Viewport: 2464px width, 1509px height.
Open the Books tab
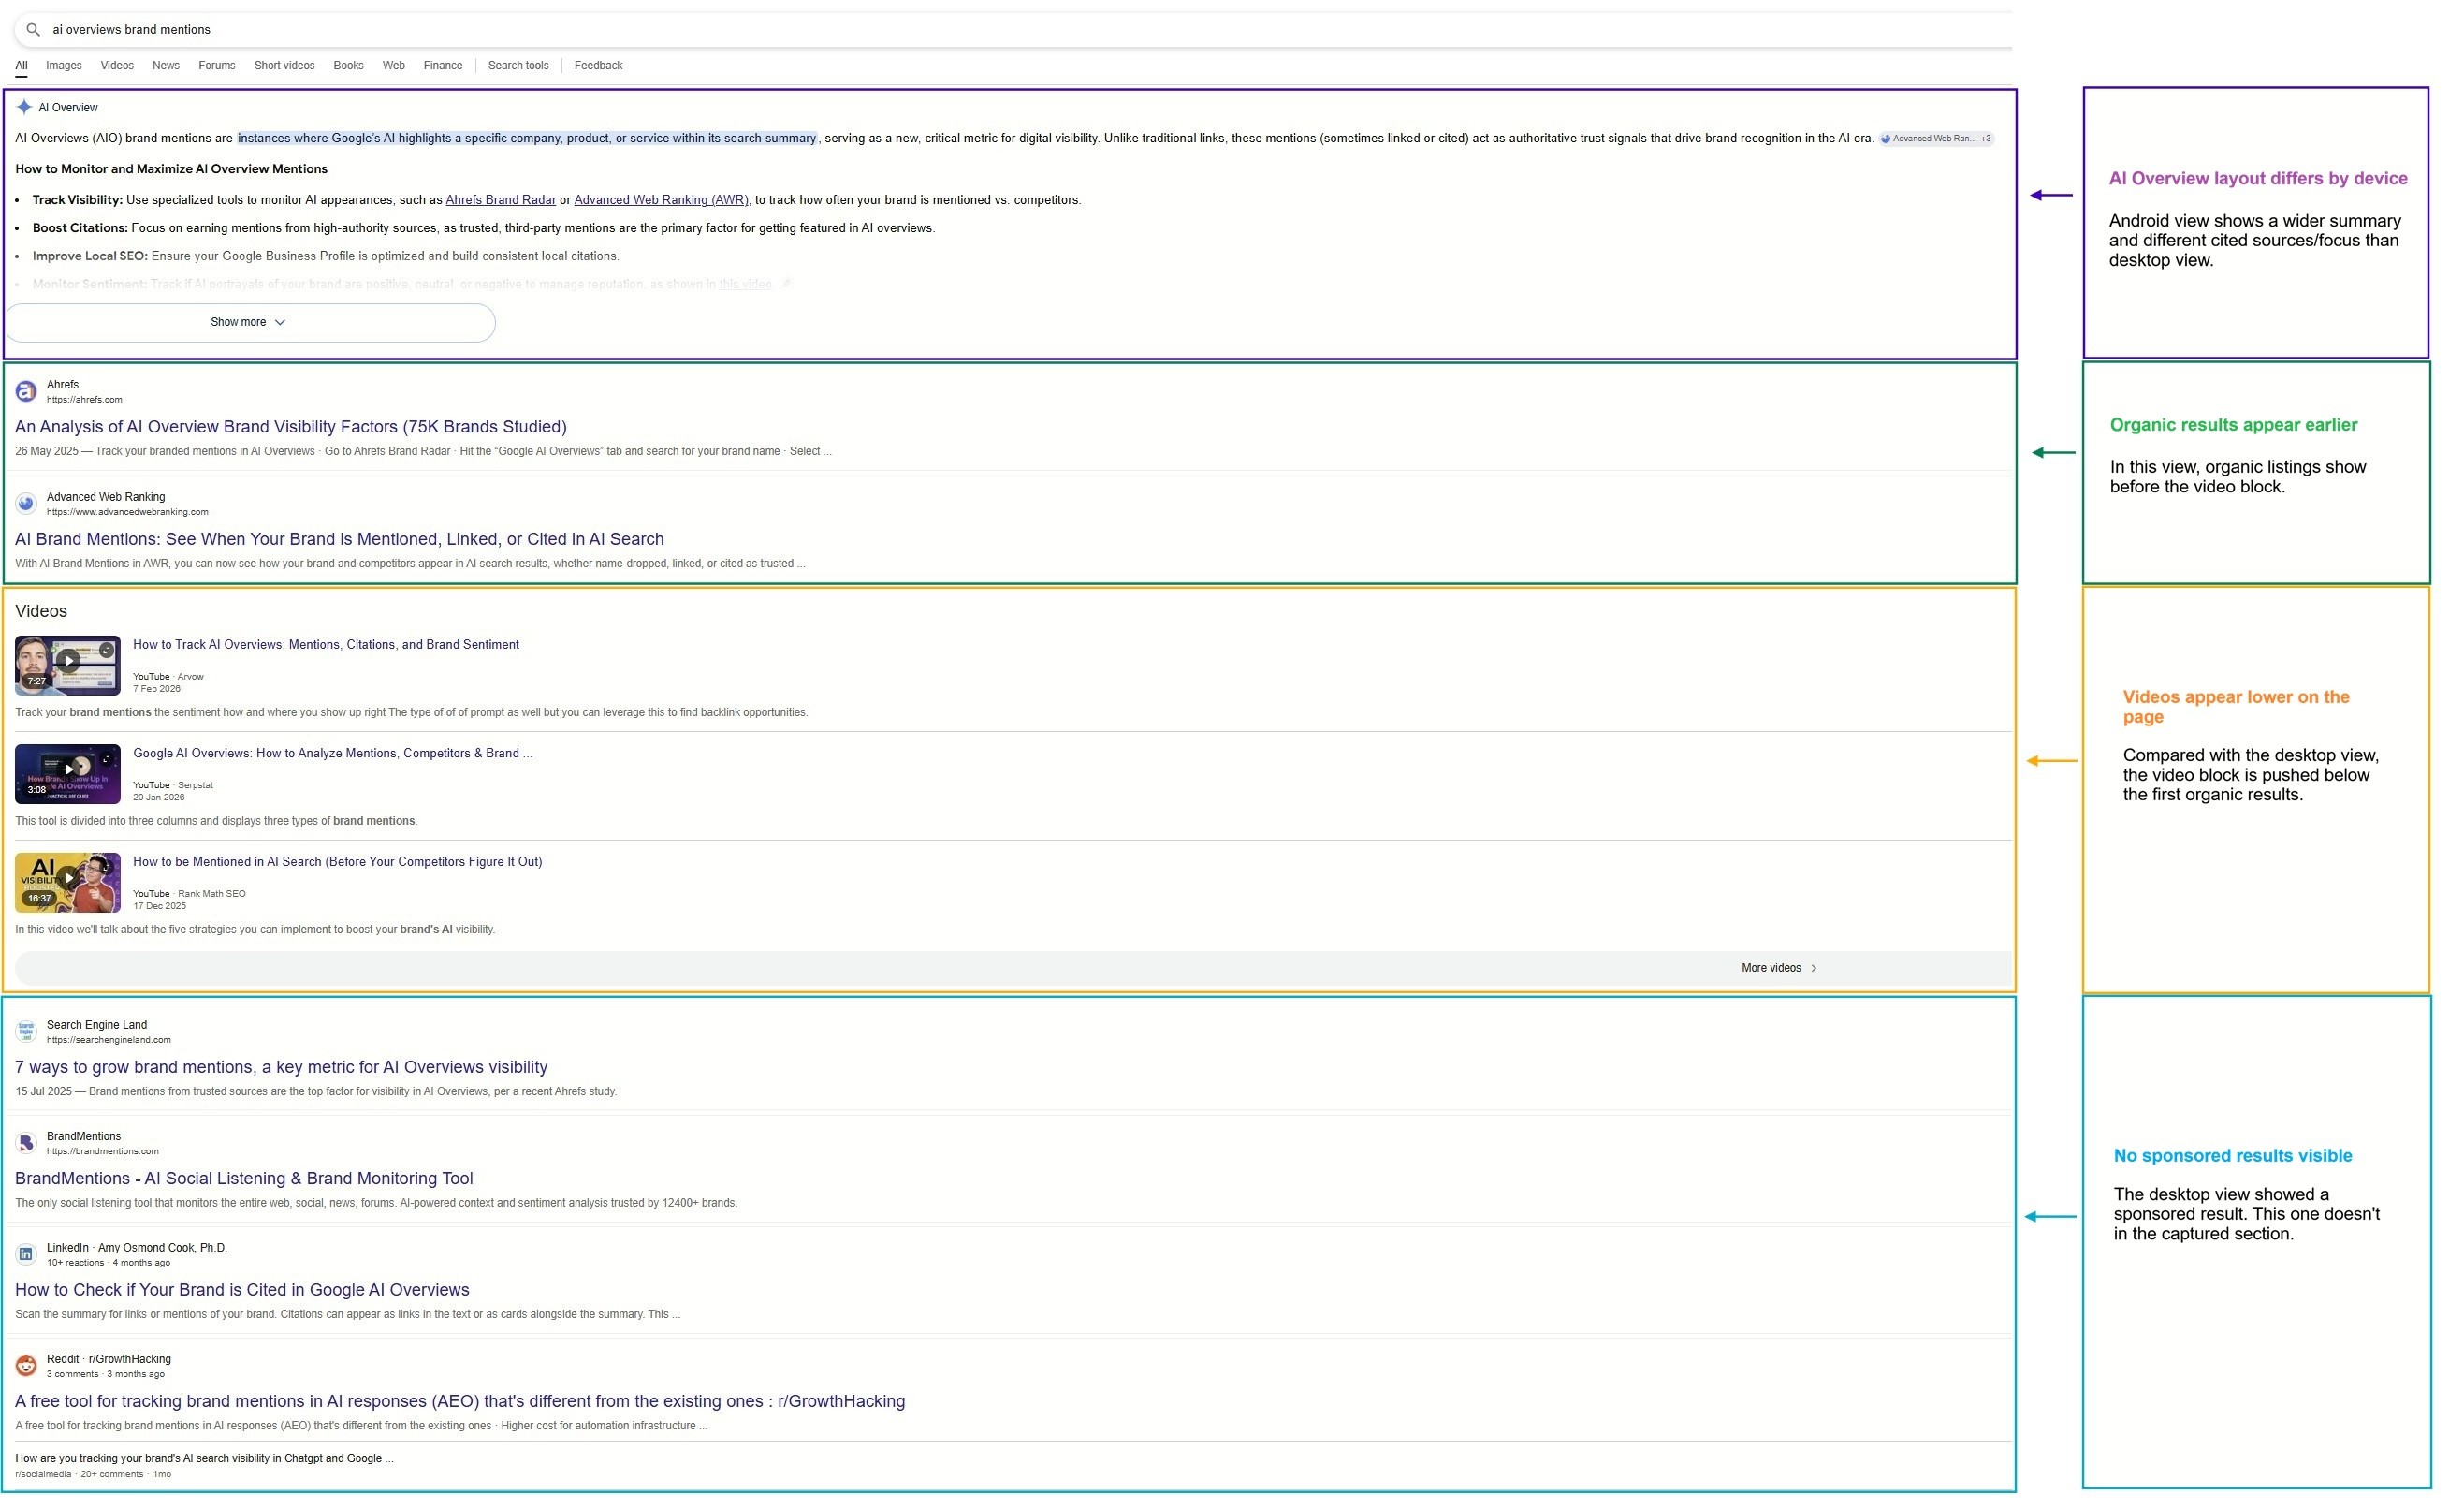pos(350,66)
